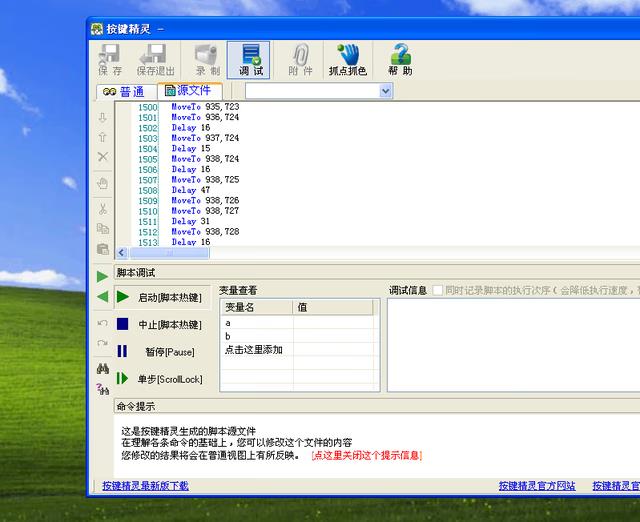
Task: Click the horizontal scrollbar left arrow in editor
Action: tap(122, 253)
